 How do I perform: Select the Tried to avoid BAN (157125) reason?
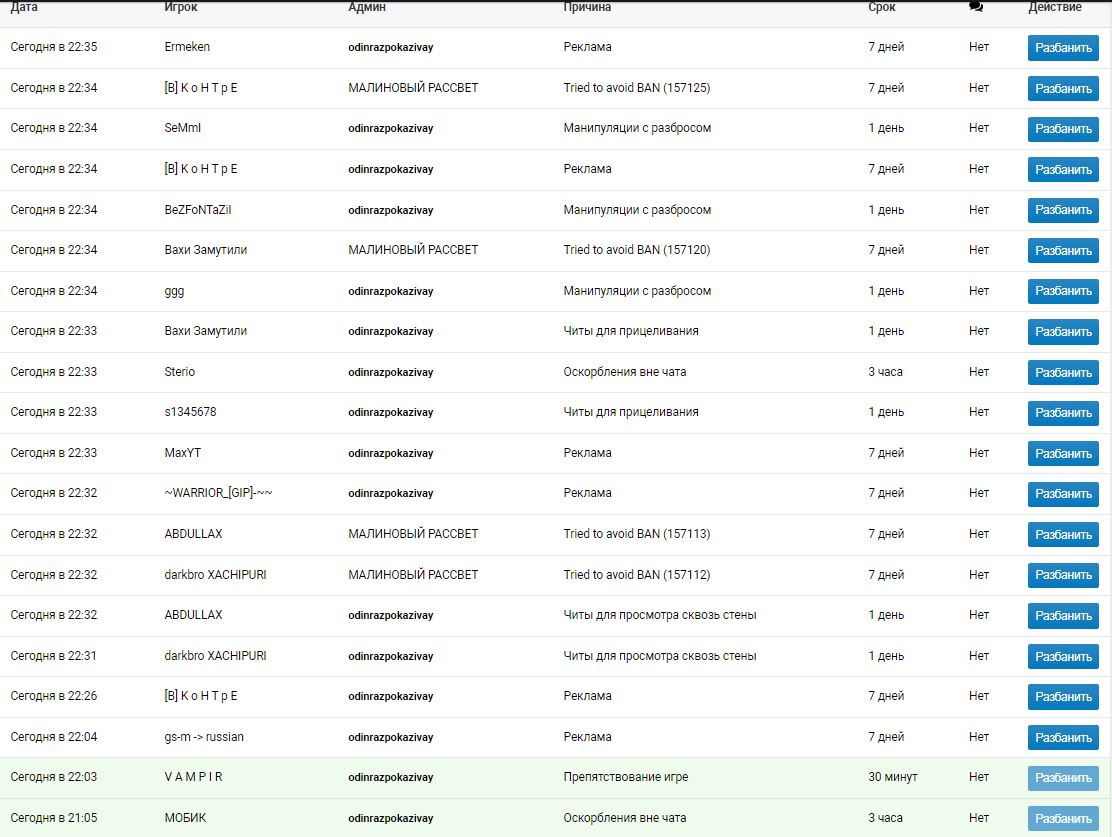pyautogui.click(x=637, y=88)
